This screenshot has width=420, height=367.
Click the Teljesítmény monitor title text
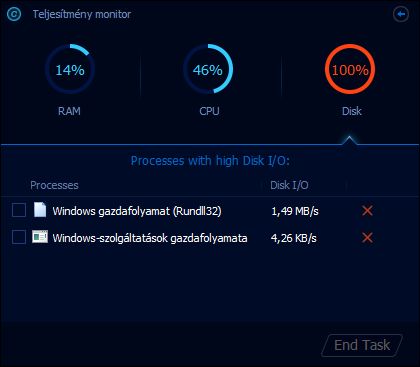pyautogui.click(x=82, y=14)
